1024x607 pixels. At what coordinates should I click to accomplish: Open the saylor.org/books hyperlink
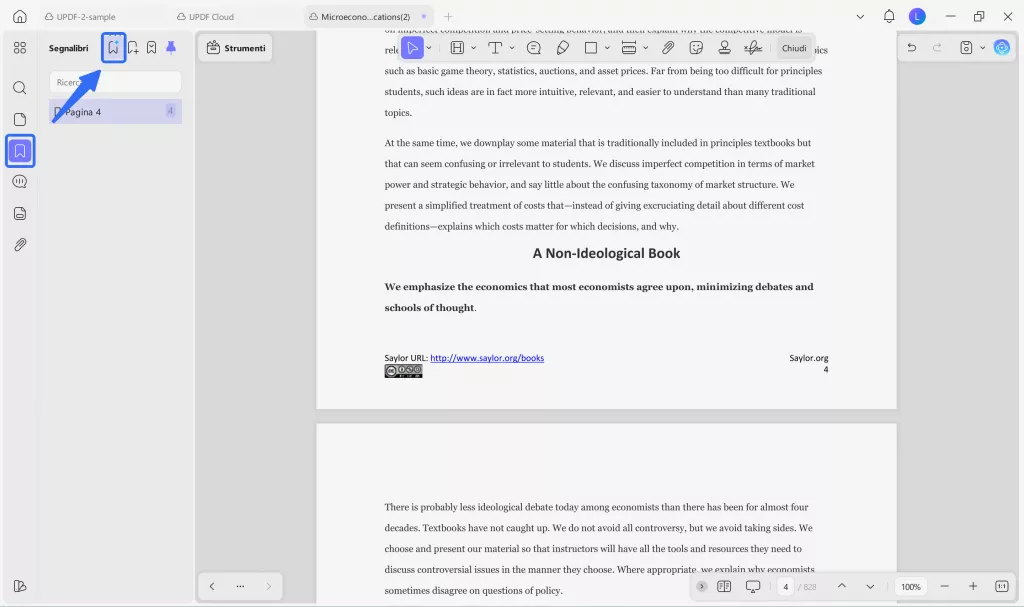487,358
